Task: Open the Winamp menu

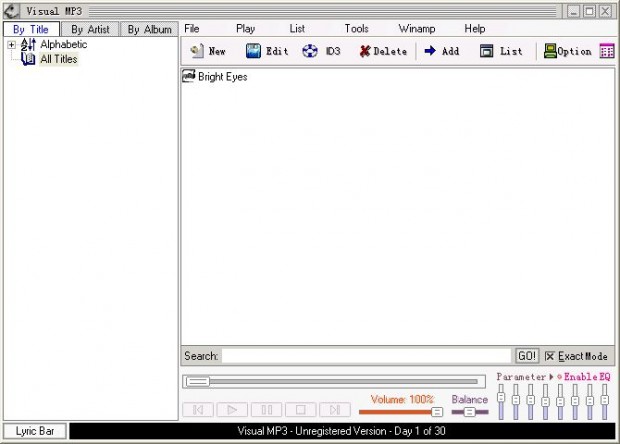Action: pos(417,28)
